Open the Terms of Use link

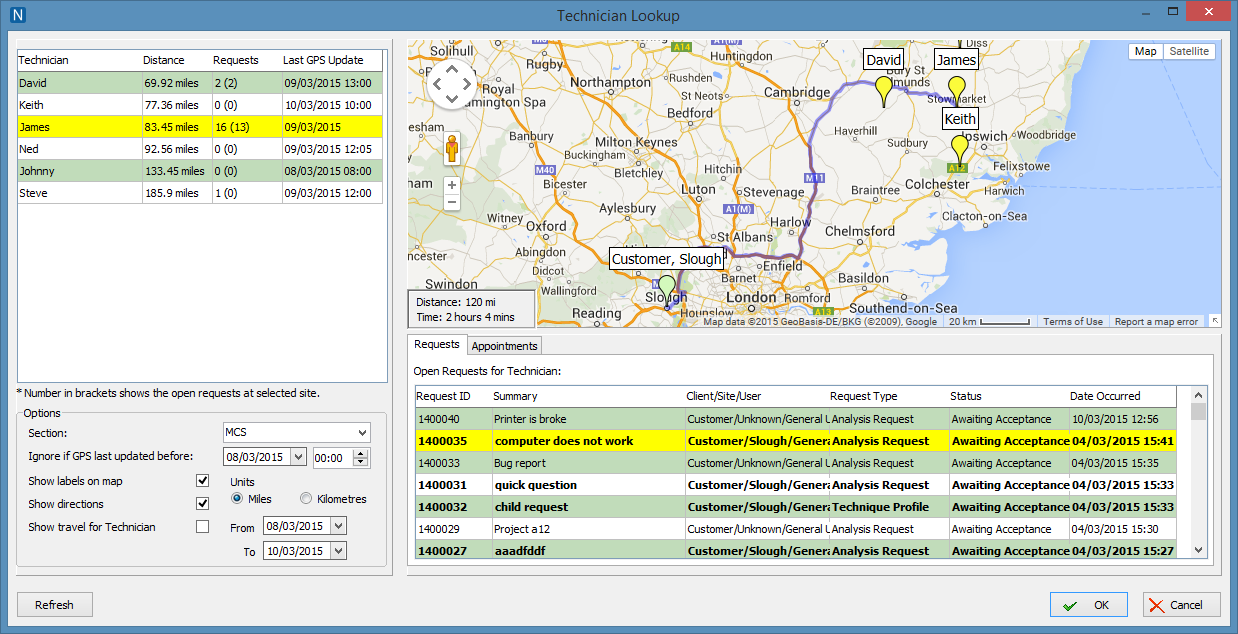pos(1073,322)
